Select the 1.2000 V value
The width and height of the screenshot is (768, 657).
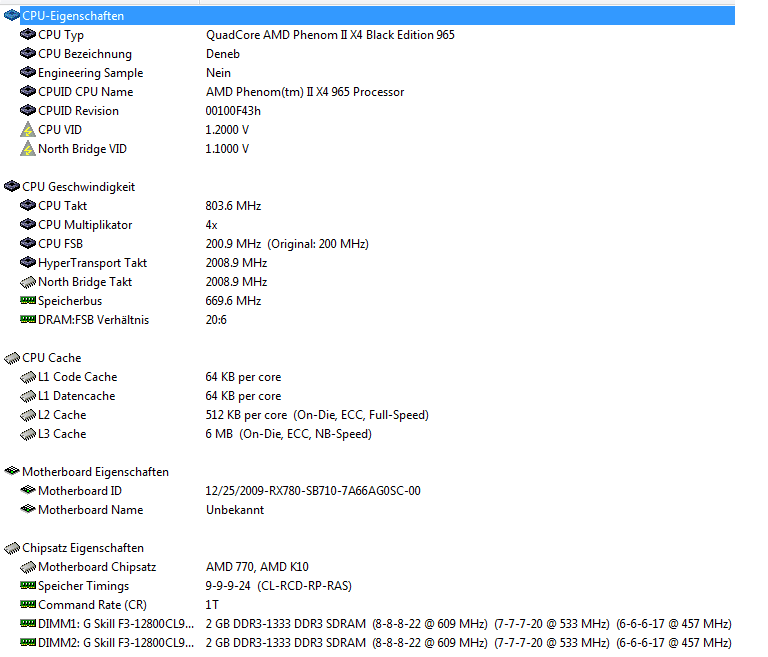tap(227, 130)
